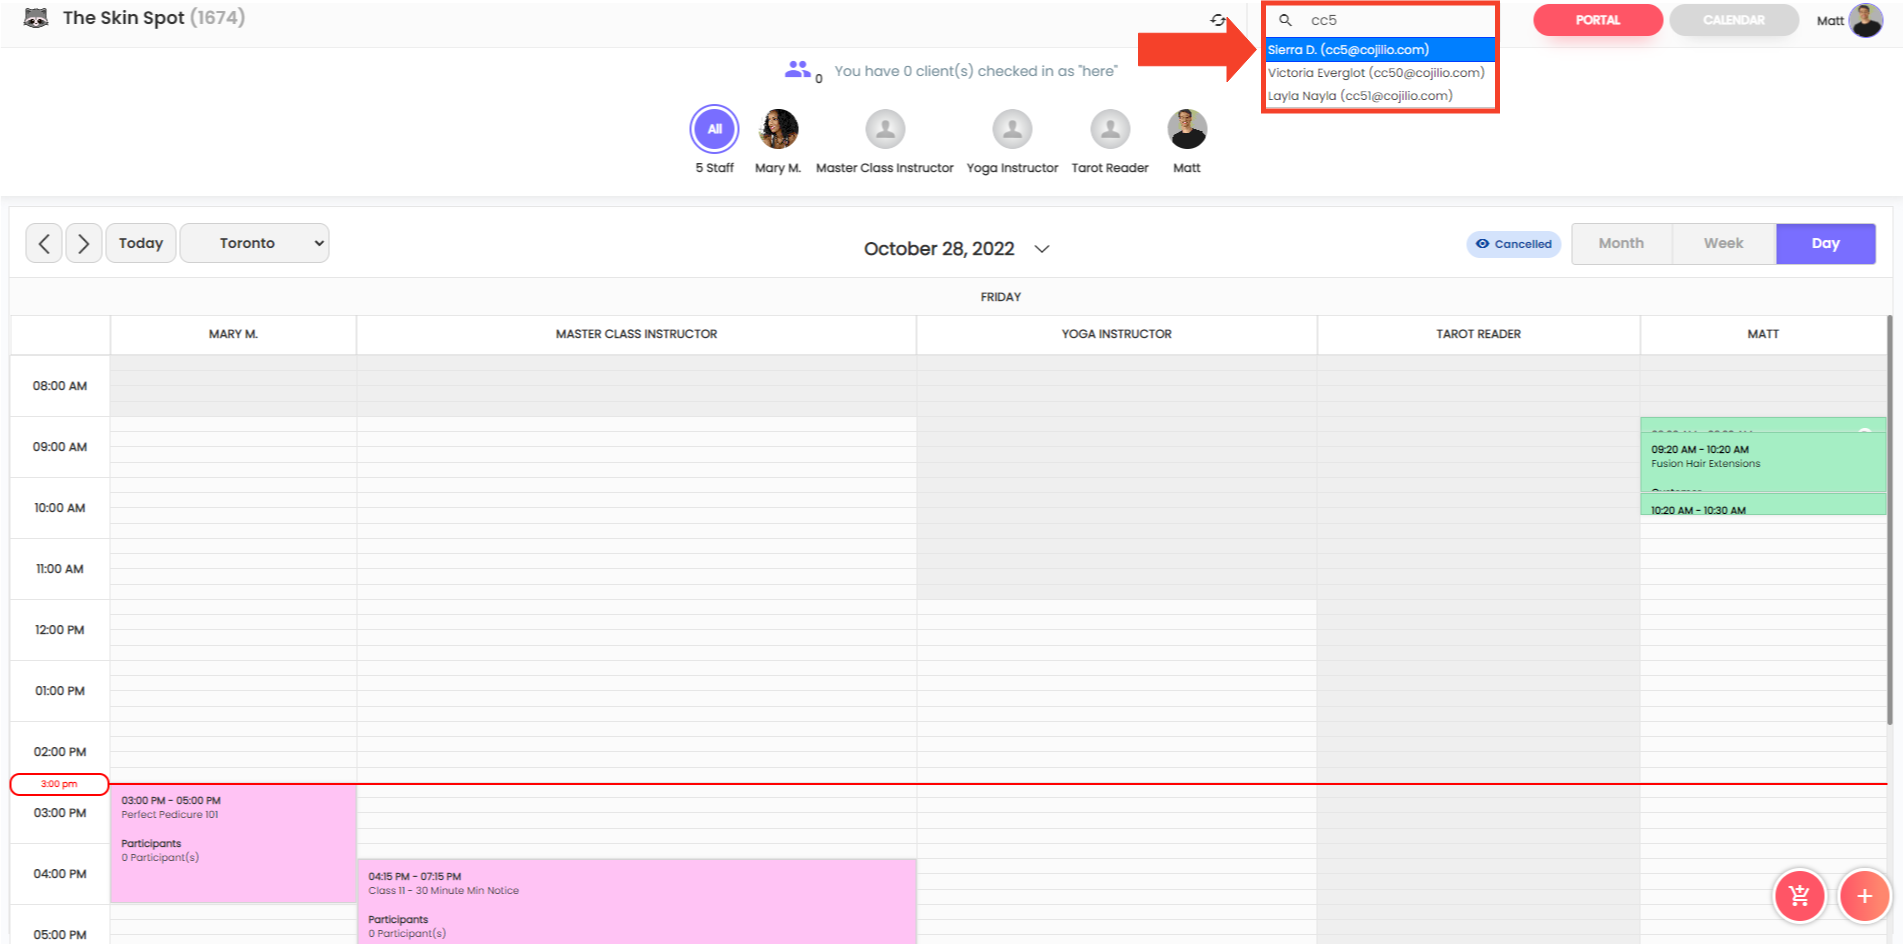The image size is (1903, 944).
Task: Go to next day arrow
Action: tap(84, 243)
